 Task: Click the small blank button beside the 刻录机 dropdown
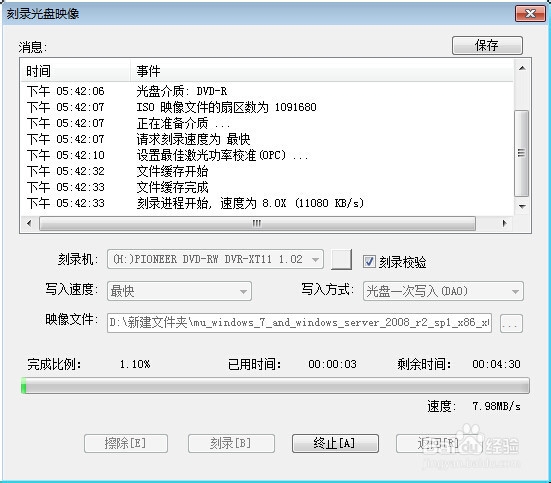point(341,259)
